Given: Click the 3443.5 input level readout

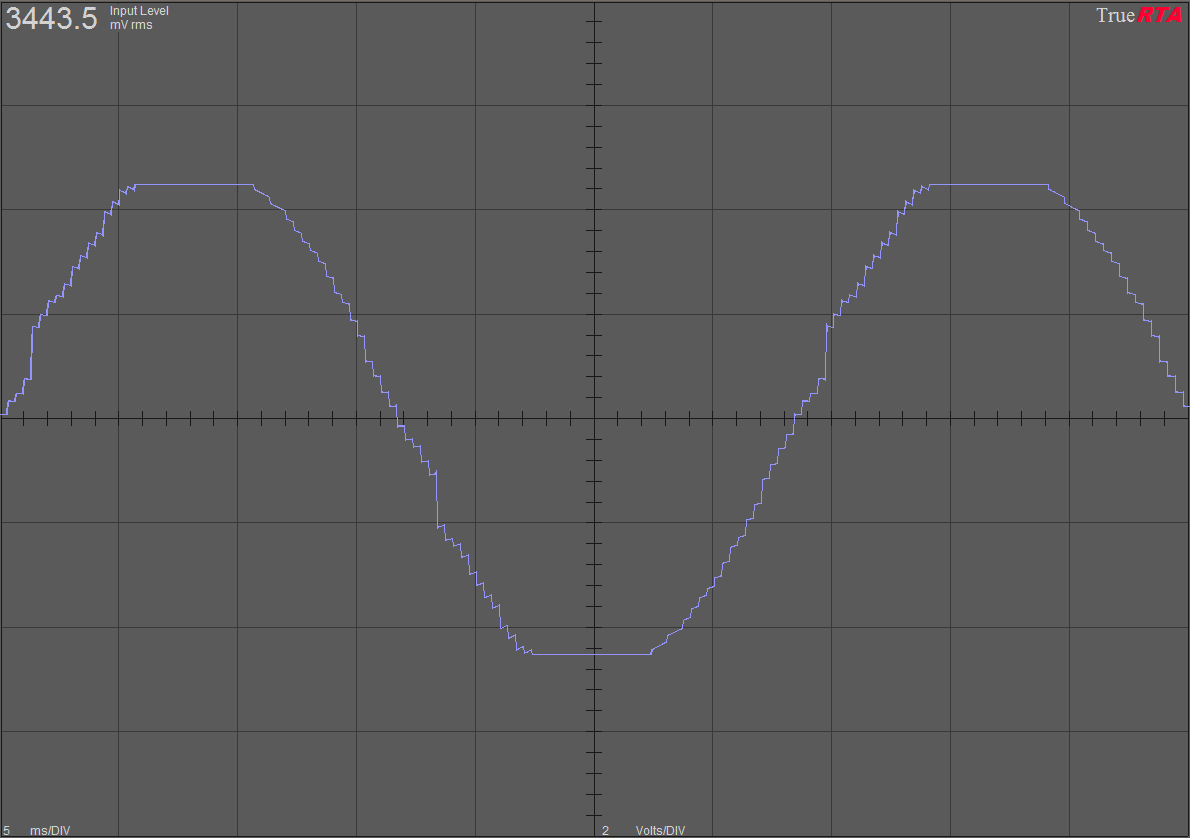Looking at the screenshot, I should (x=52, y=18).
